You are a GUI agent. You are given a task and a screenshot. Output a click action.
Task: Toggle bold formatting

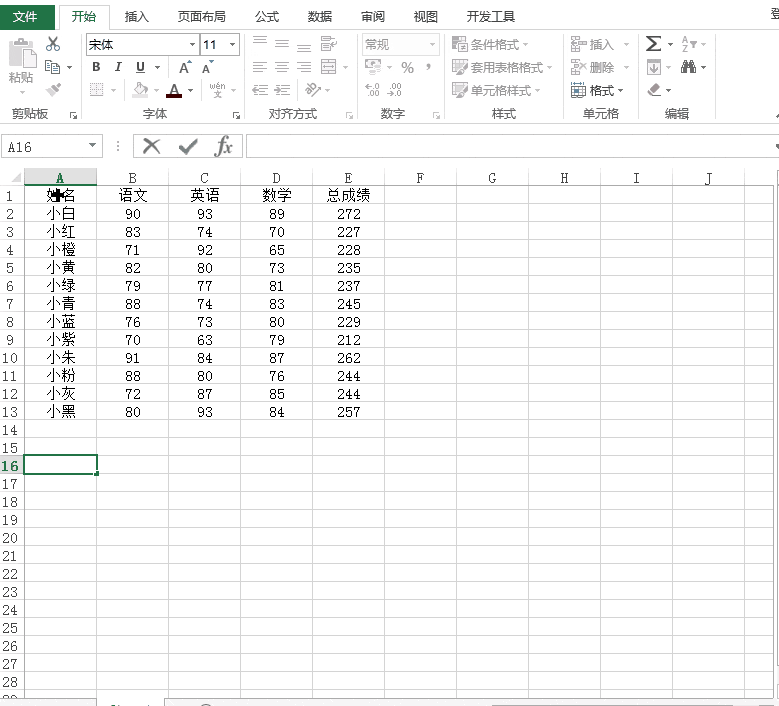pyautogui.click(x=96, y=67)
